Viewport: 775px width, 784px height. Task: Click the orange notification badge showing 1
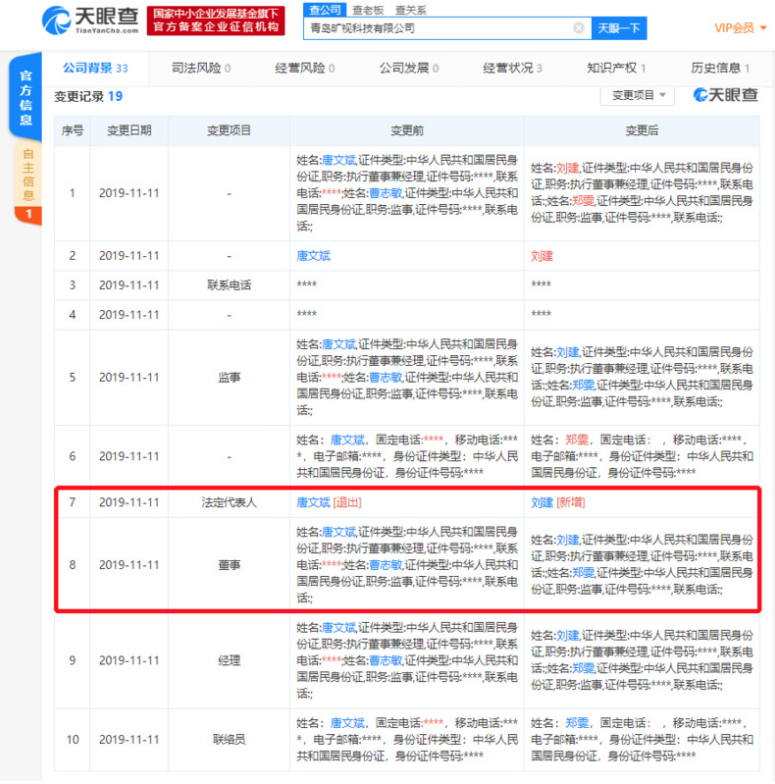click(28, 214)
